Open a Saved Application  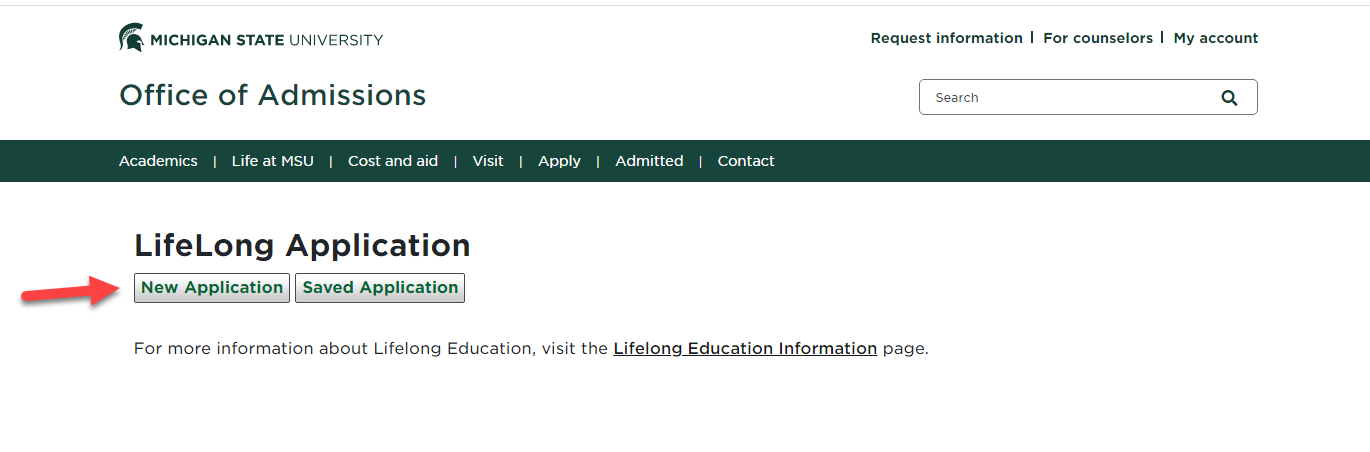tap(380, 288)
